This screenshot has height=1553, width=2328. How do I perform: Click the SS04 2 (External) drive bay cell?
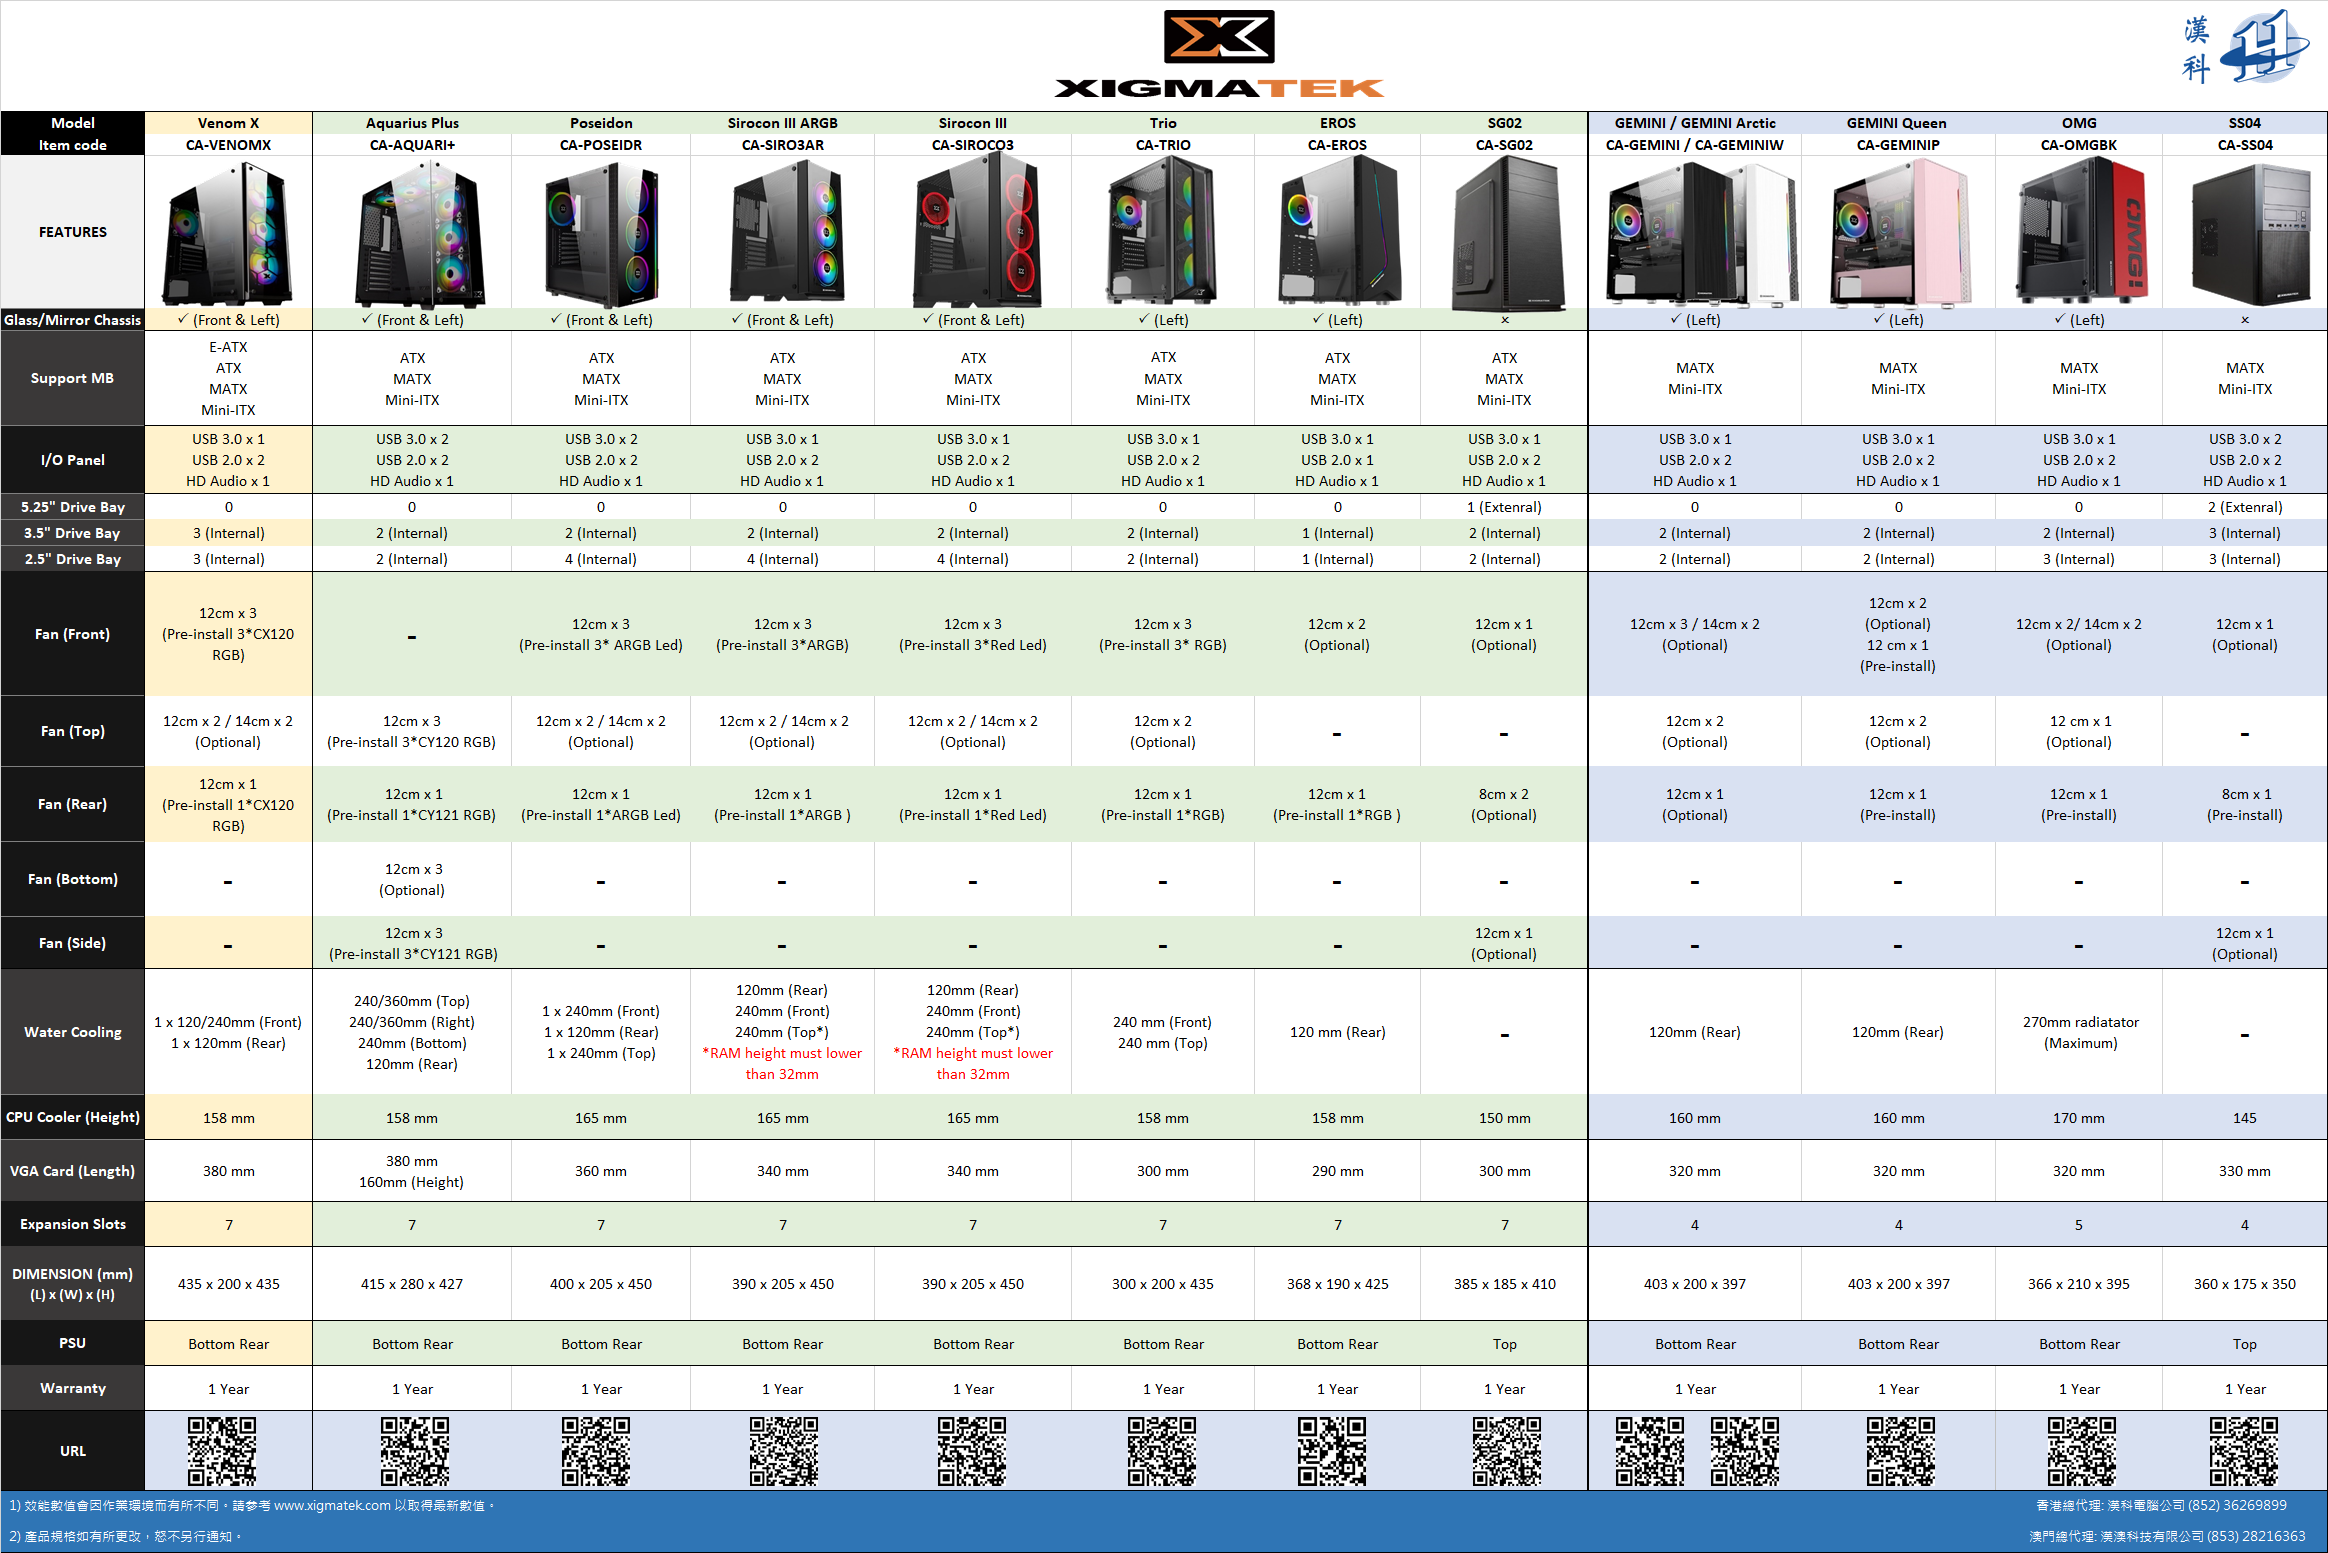point(2245,507)
